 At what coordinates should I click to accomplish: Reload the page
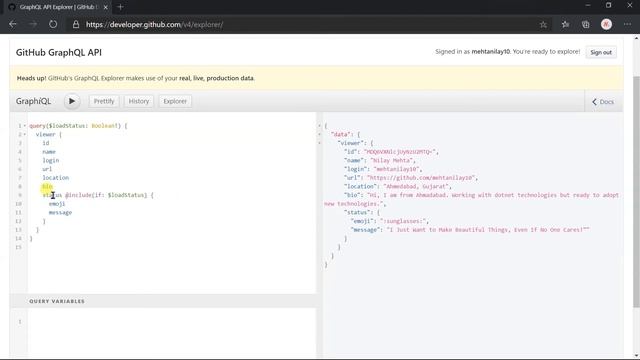point(53,24)
